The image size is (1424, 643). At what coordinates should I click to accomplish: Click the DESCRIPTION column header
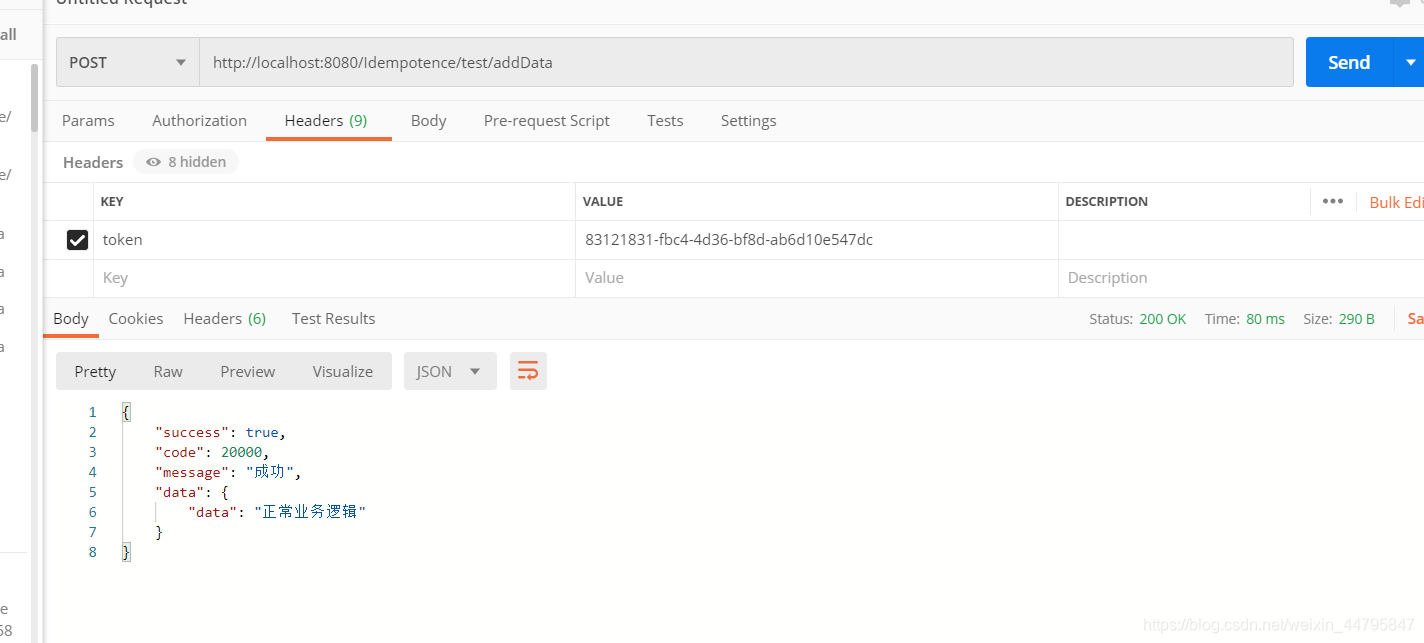click(1106, 201)
